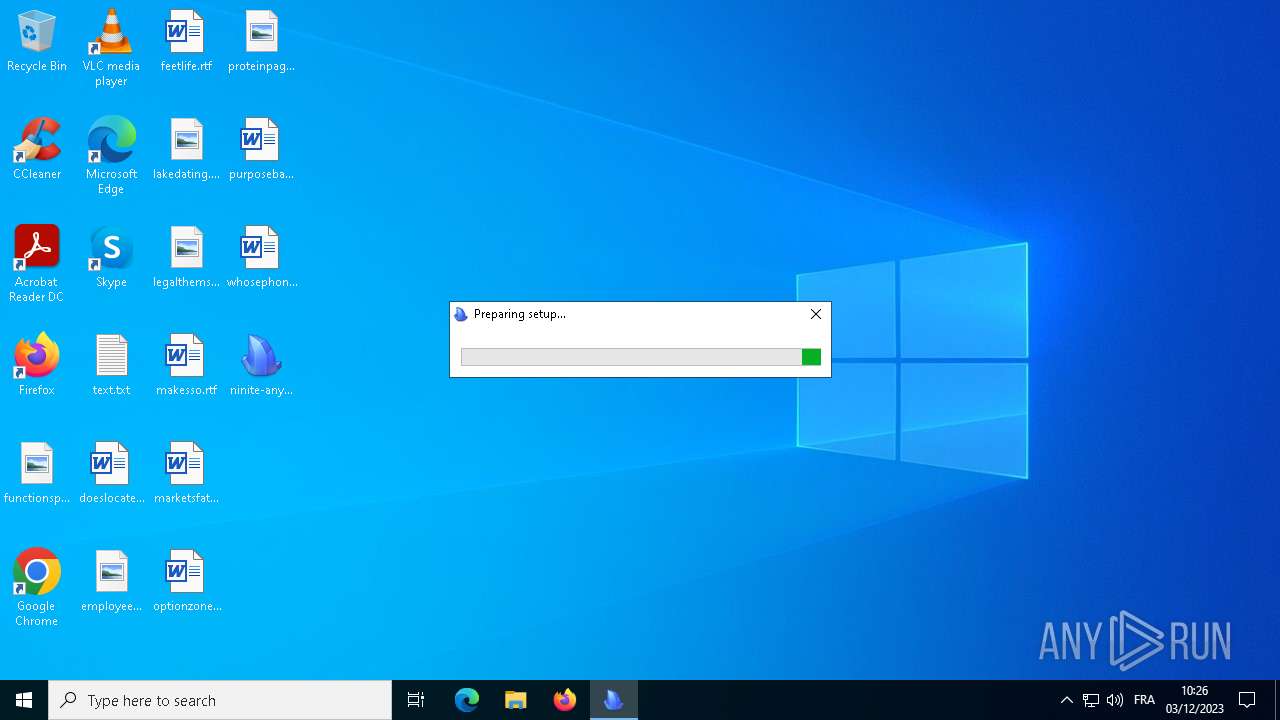The width and height of the screenshot is (1280, 720).
Task: Switch the FRA input language indicator
Action: [1144, 700]
